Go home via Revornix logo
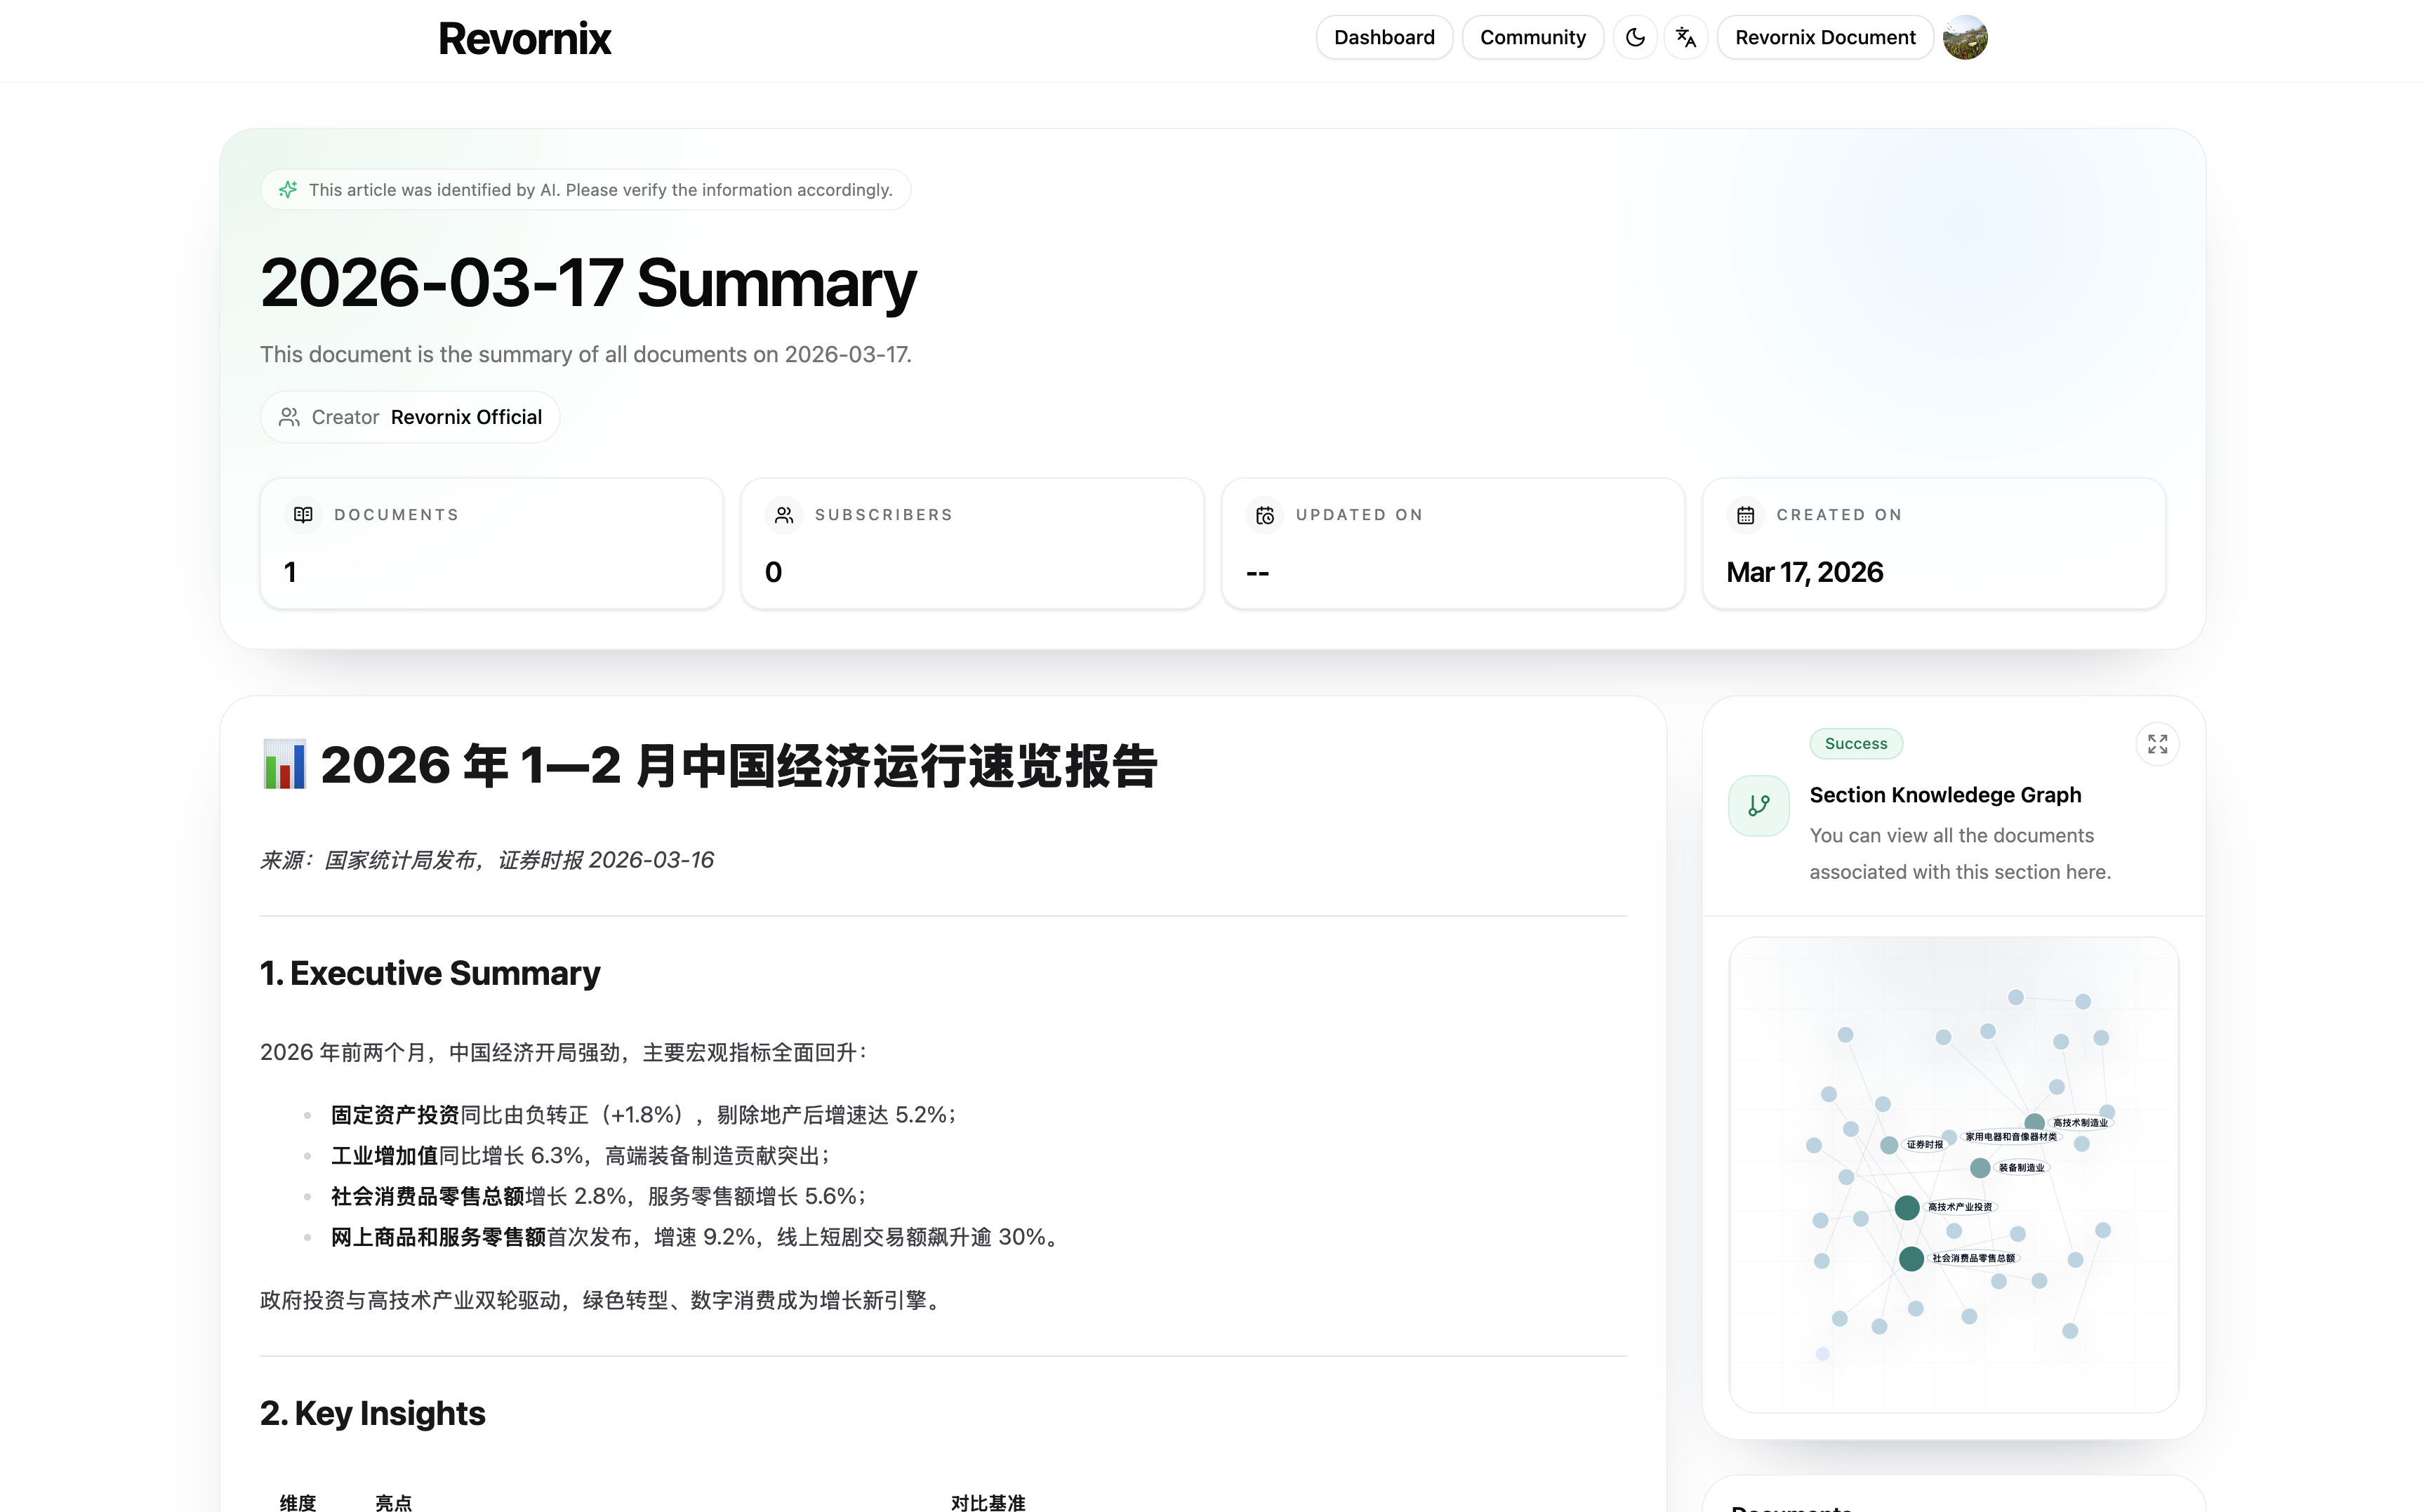2426x1512 pixels. pyautogui.click(x=524, y=39)
